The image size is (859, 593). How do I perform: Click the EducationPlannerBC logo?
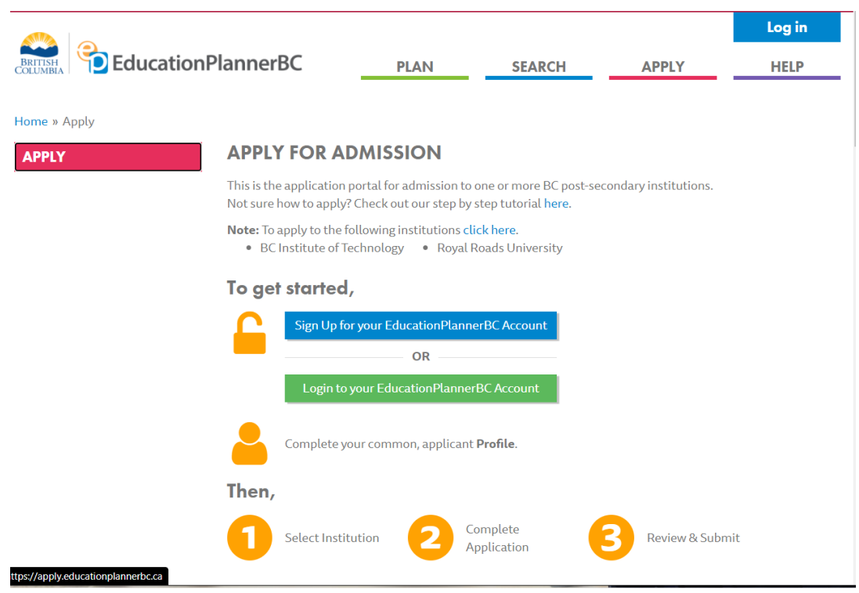190,60
